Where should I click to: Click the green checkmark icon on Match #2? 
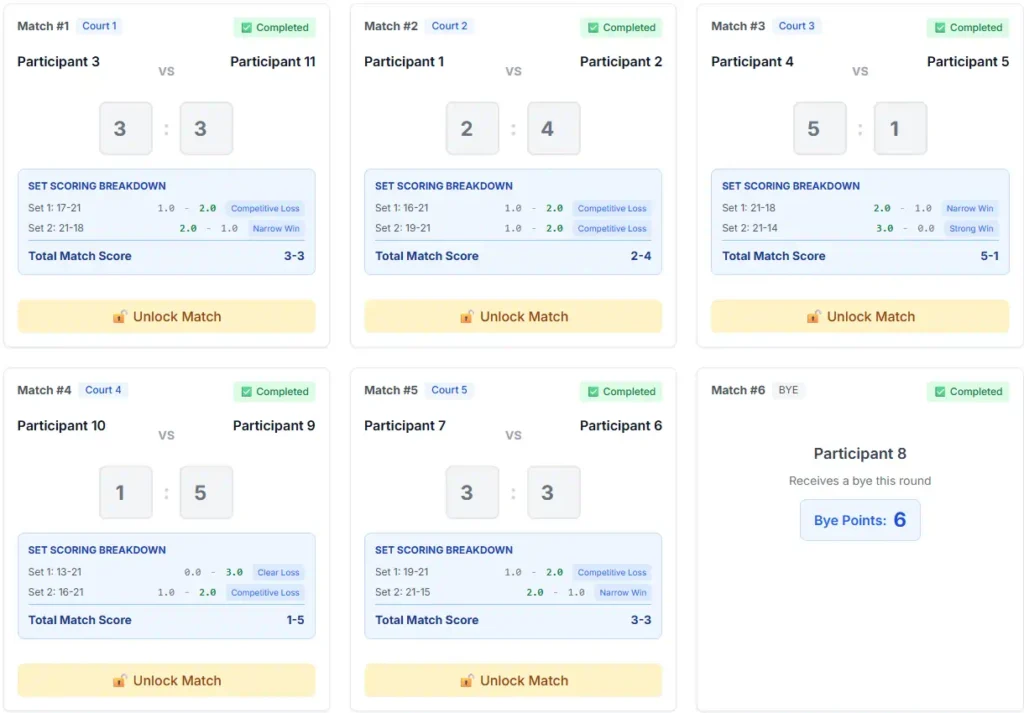tap(594, 28)
